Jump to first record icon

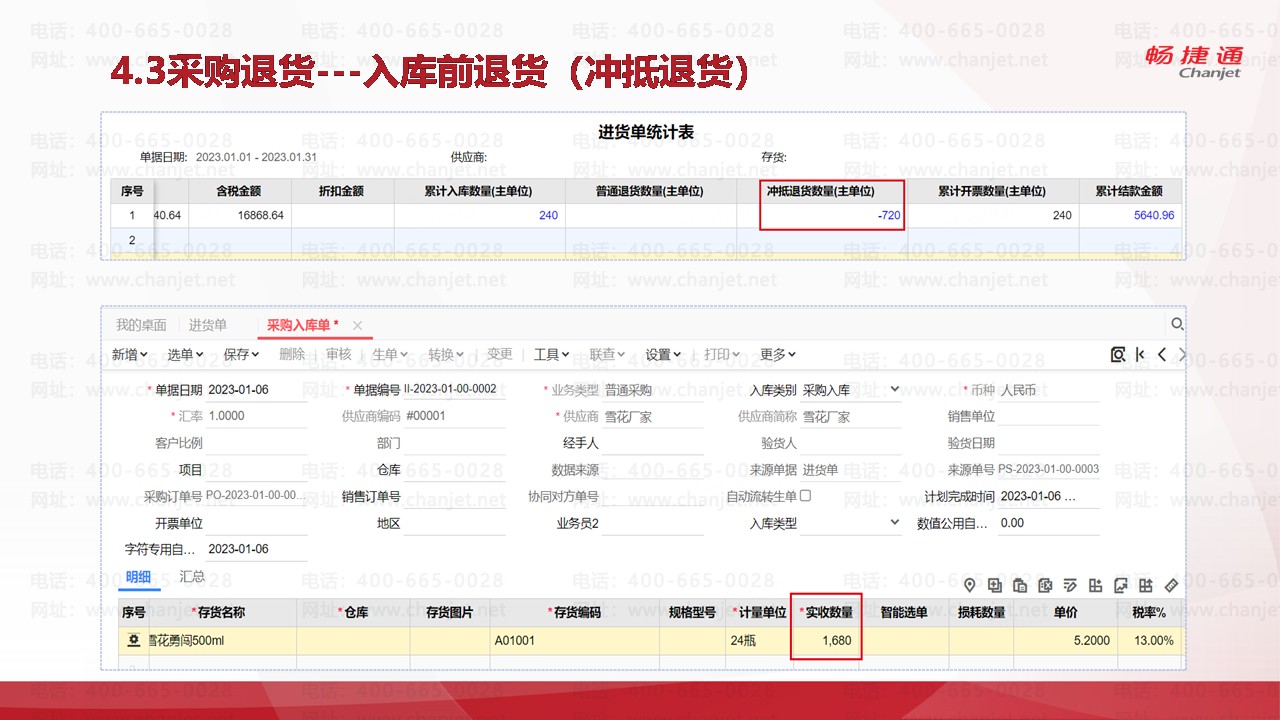(1140, 355)
